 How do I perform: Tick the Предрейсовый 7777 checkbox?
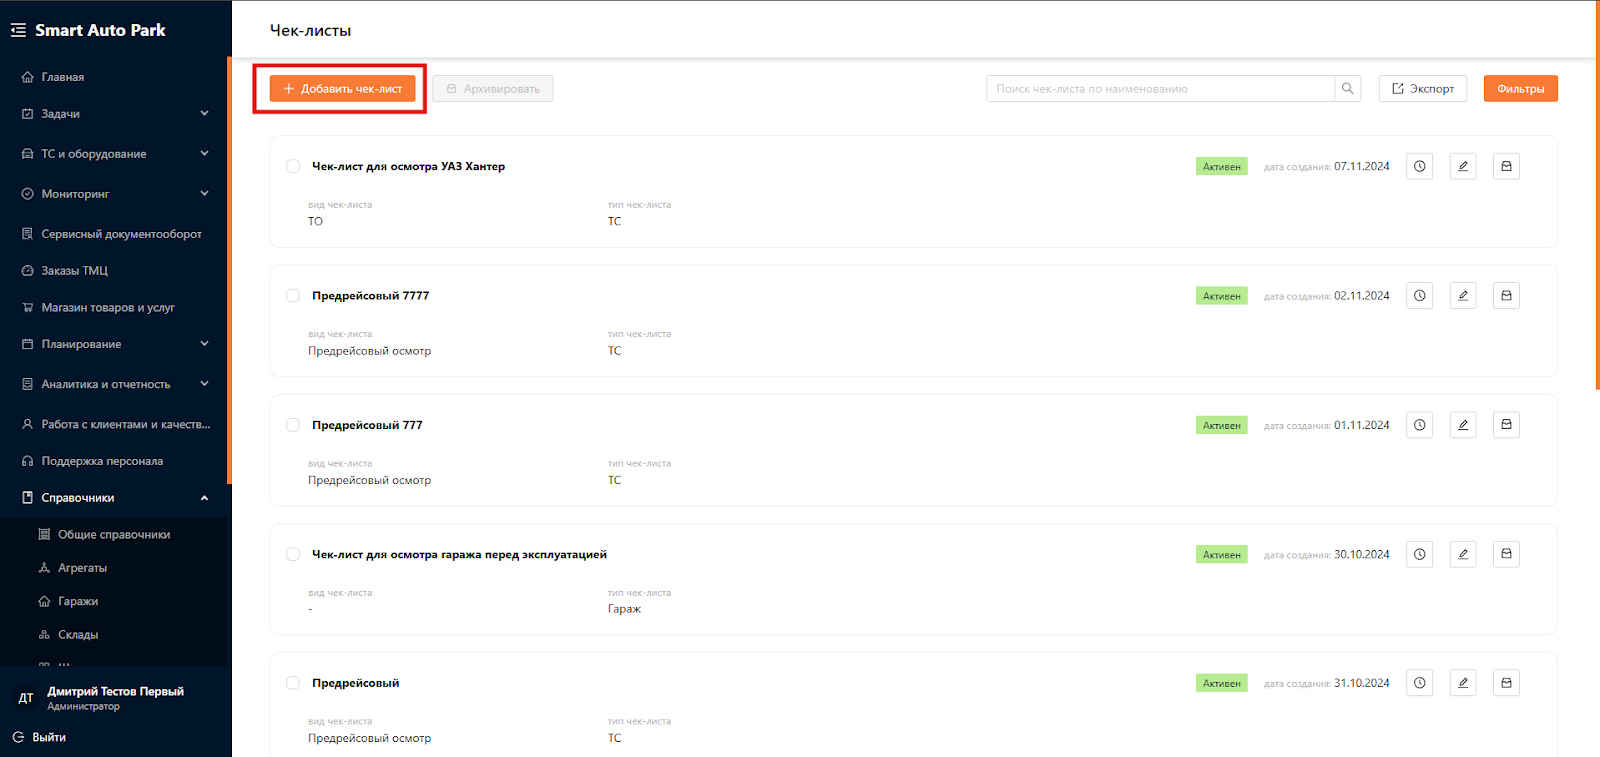(293, 295)
